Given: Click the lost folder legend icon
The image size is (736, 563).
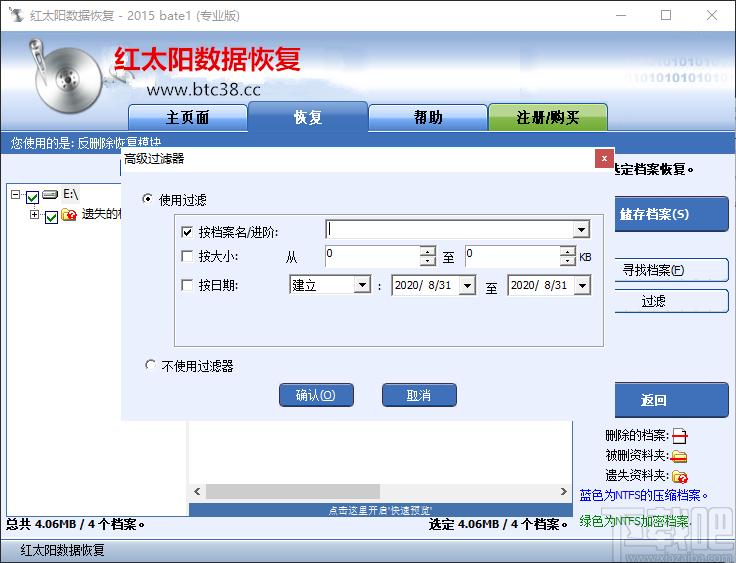Looking at the screenshot, I should tap(679, 477).
